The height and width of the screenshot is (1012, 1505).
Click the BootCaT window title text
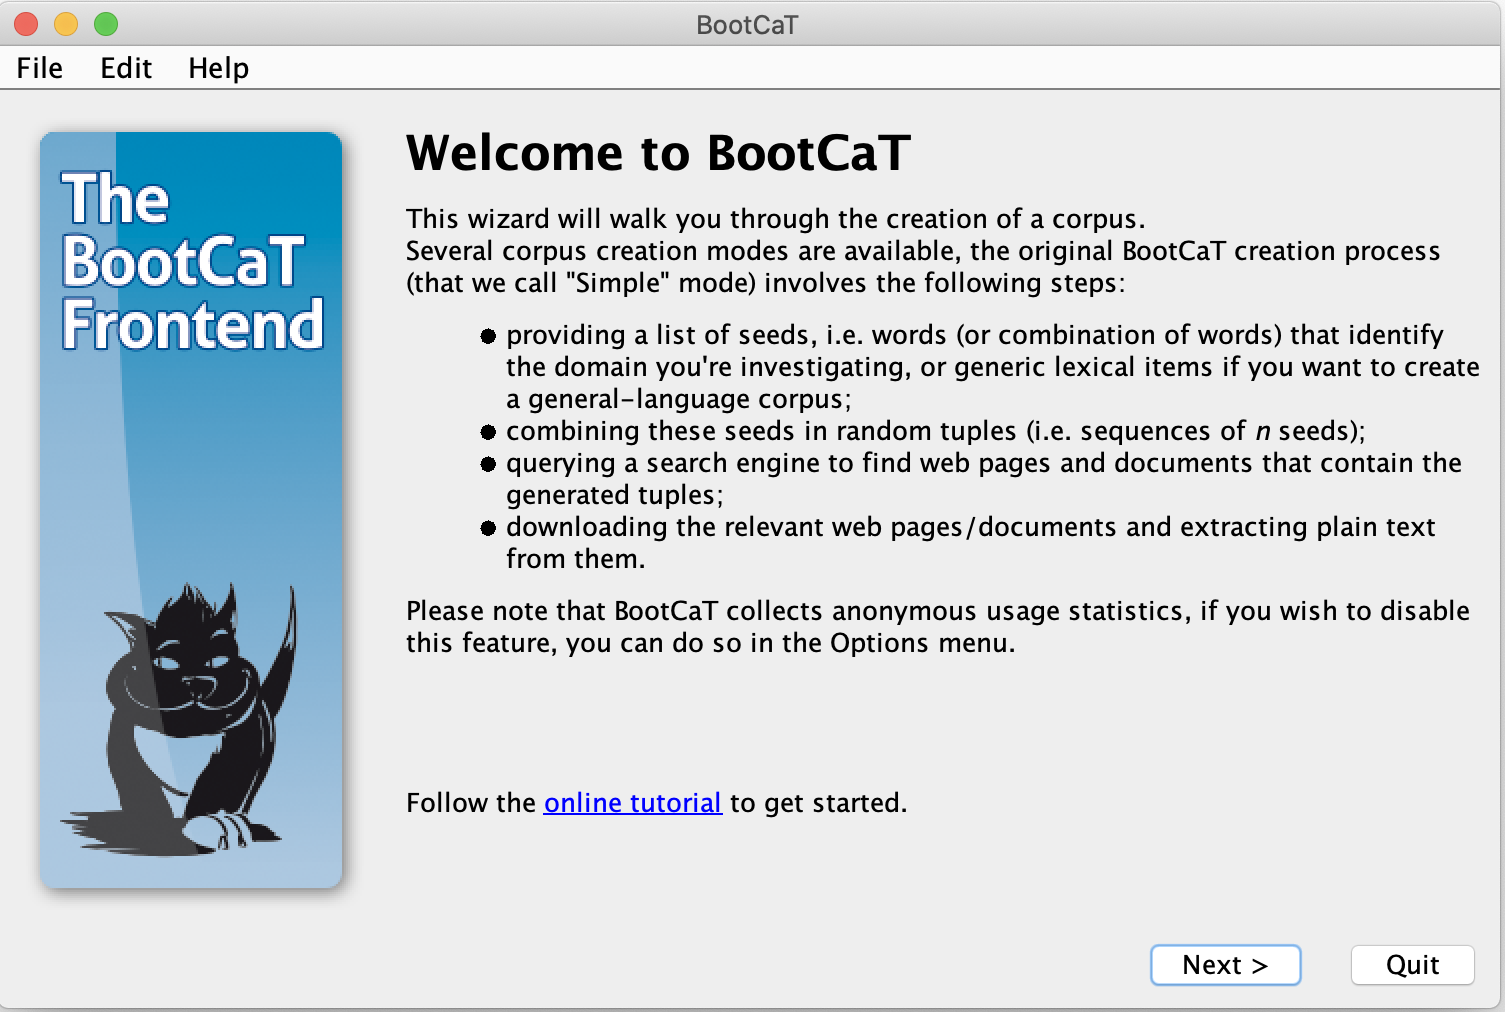click(747, 25)
